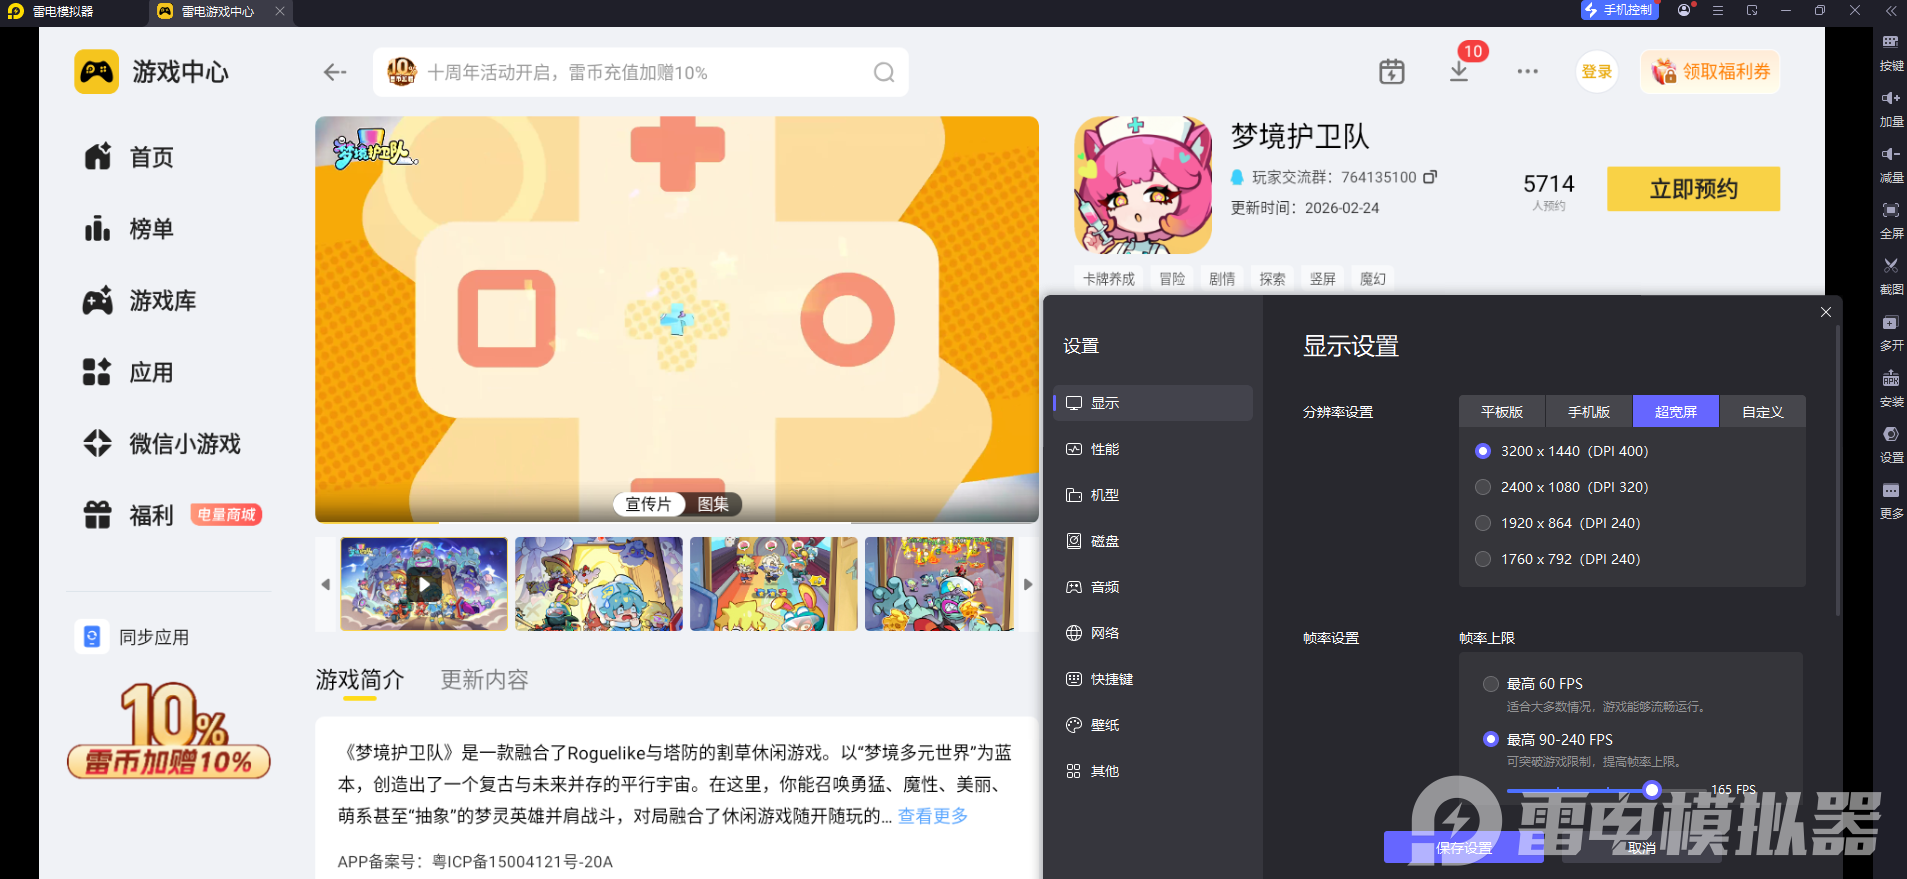Click 安装 APK install icon
Image resolution: width=1907 pixels, height=879 pixels.
[x=1891, y=389]
